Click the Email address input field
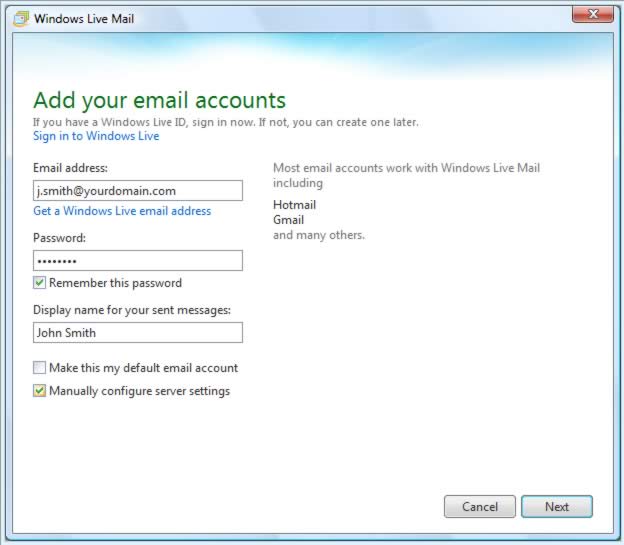Image resolution: width=624 pixels, height=545 pixels. pyautogui.click(x=138, y=191)
